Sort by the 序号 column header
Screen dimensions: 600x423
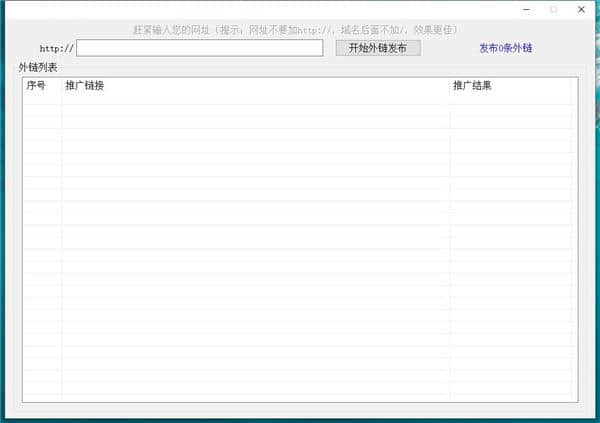tap(37, 85)
